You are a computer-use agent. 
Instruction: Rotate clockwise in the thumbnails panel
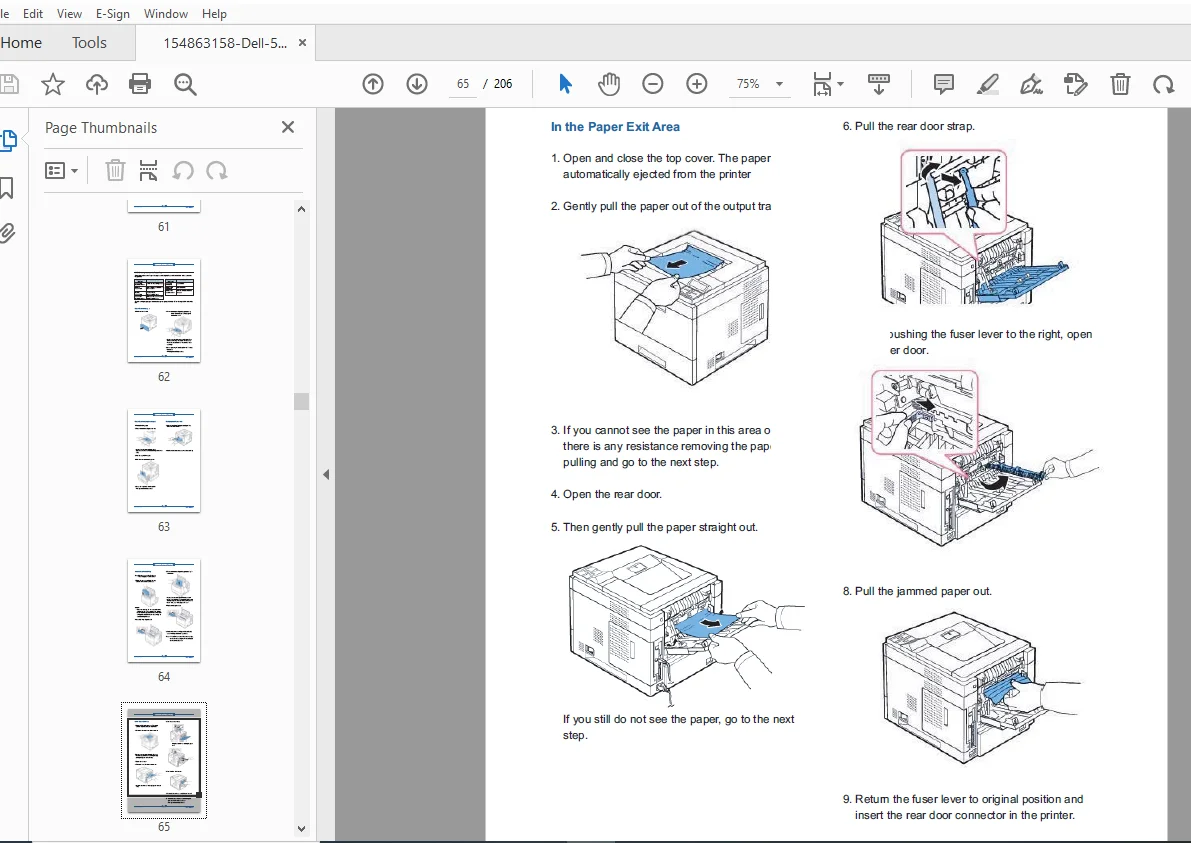click(216, 170)
